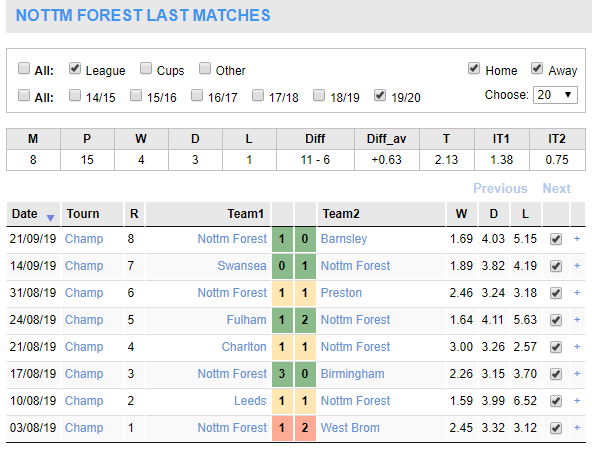Go to Next matches page
This screenshot has height=450, width=592.
pyautogui.click(x=557, y=188)
